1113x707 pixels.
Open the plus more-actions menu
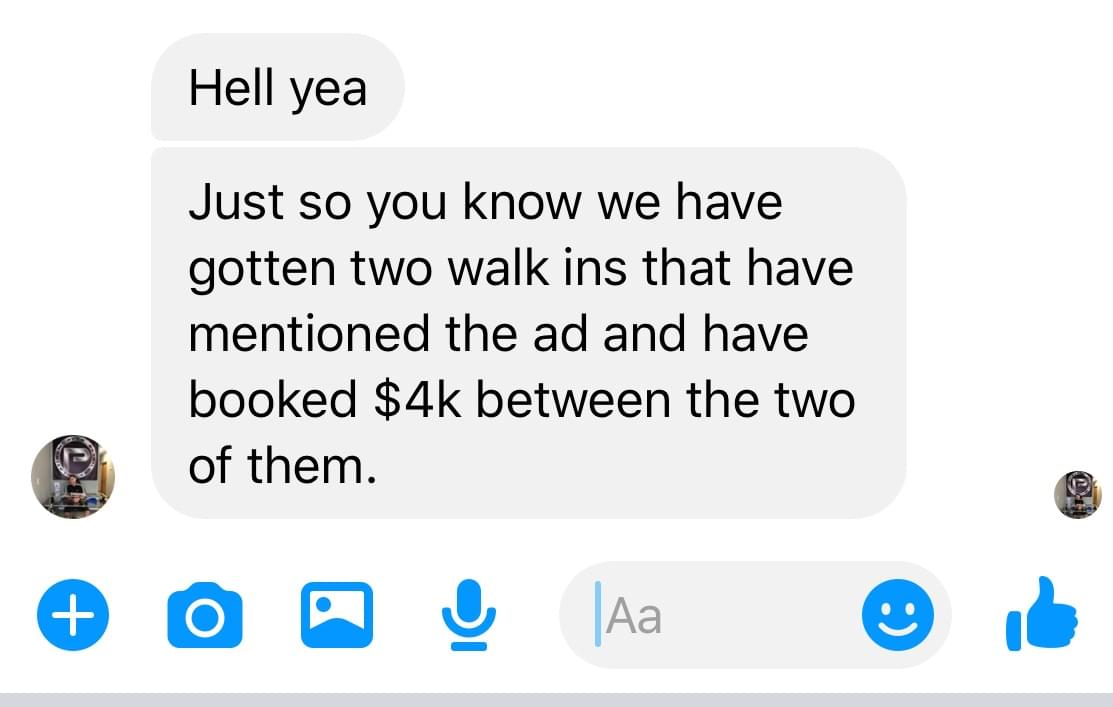(x=73, y=615)
